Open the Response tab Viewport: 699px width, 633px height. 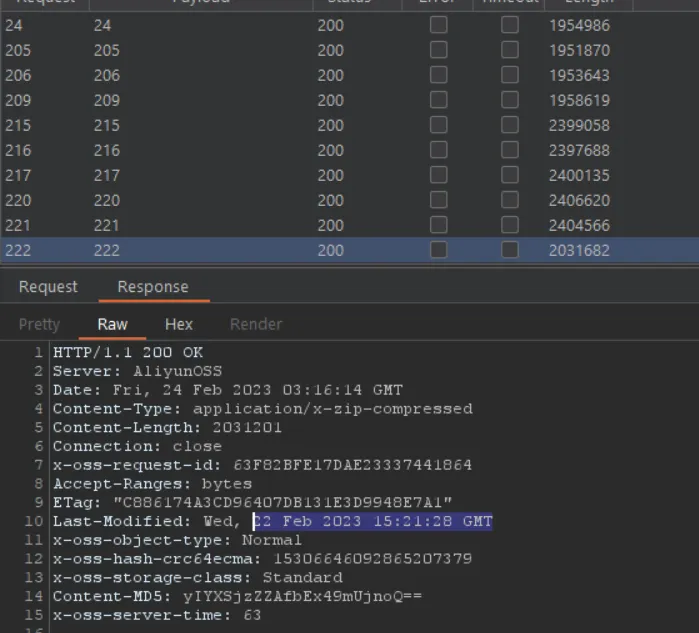[x=153, y=287]
